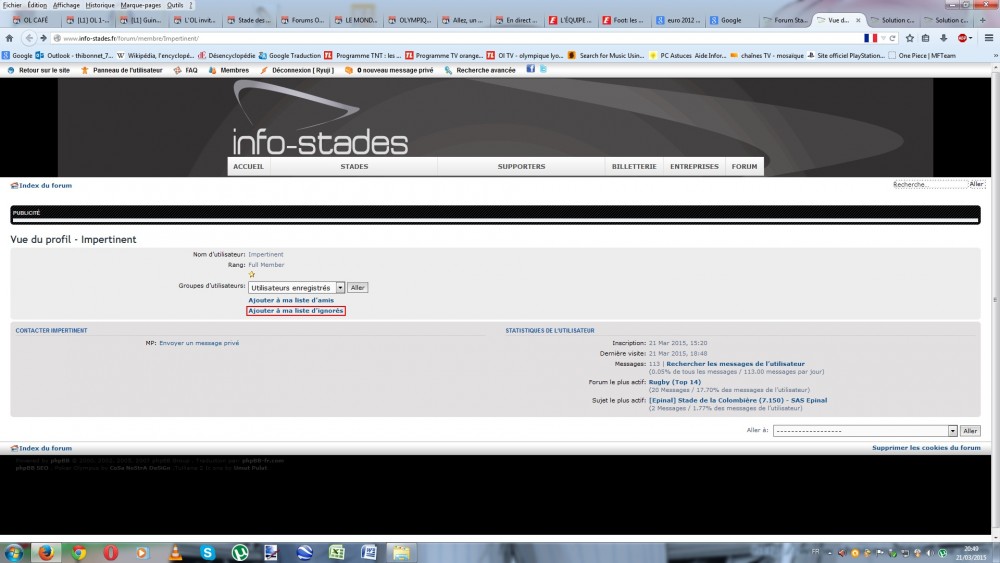1000x563 pixels.
Task: Switch to the 'Forum Sta...' tab
Action: 785,20
